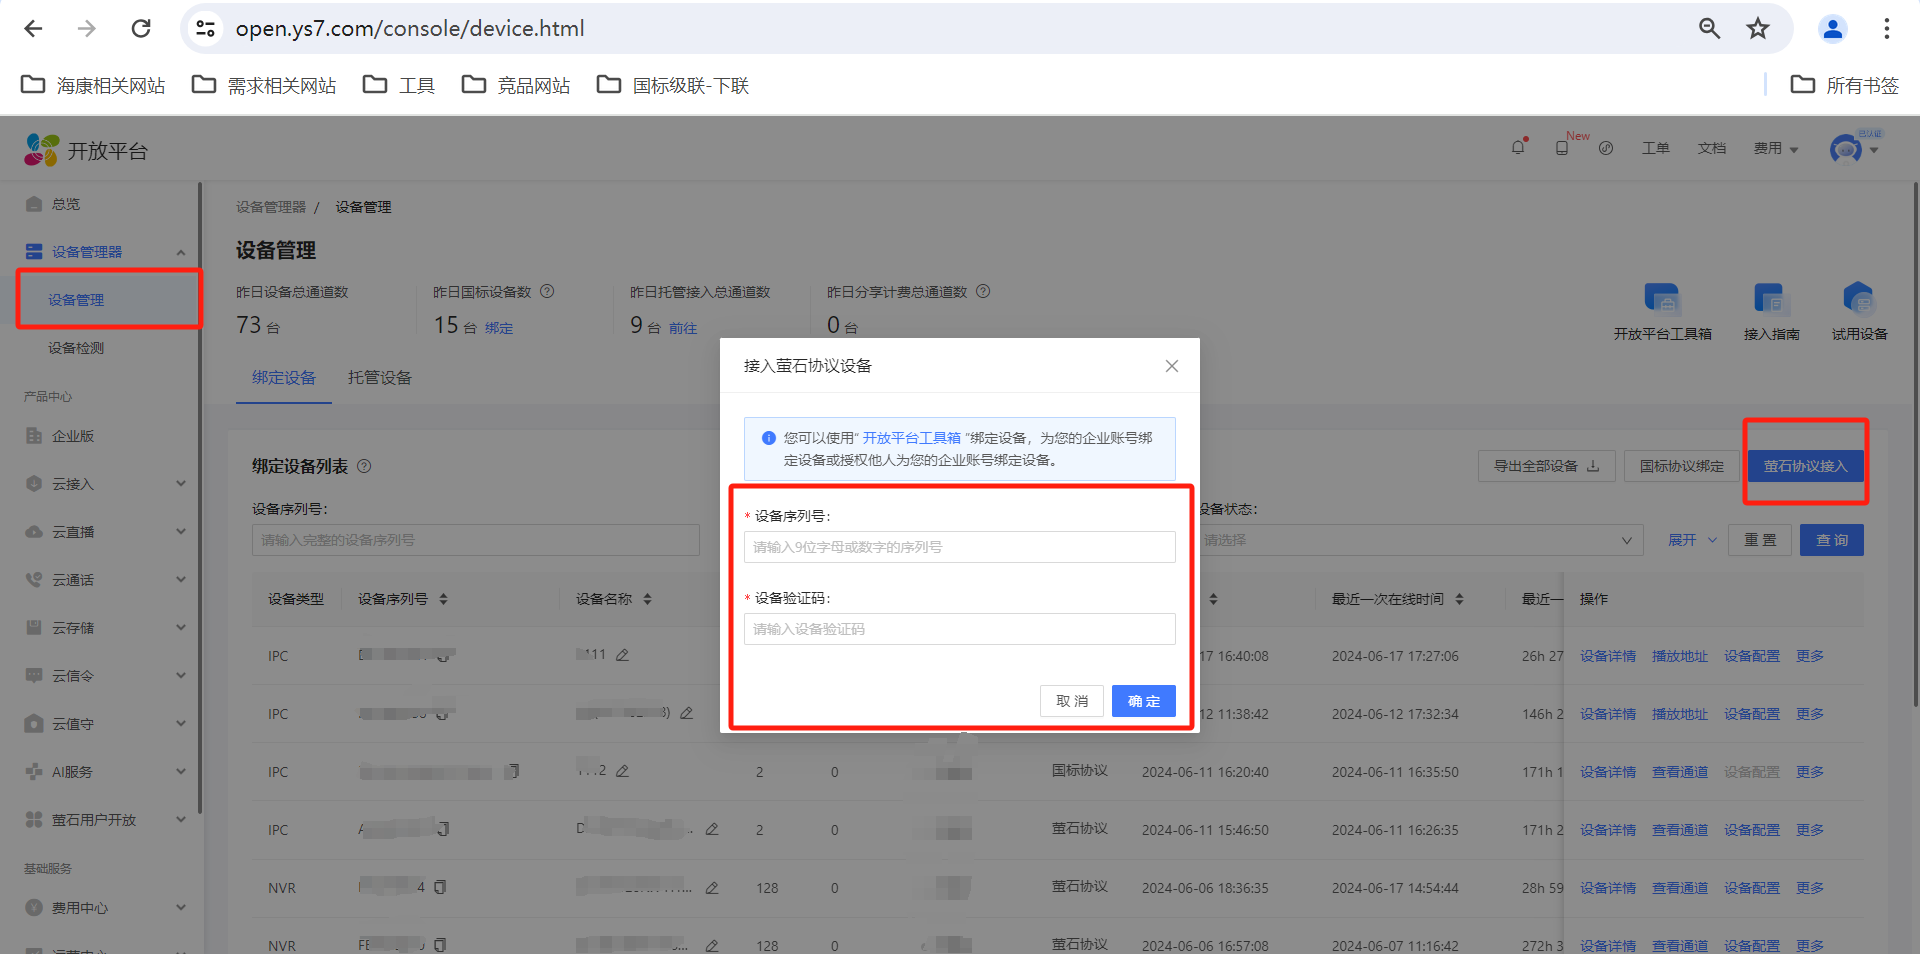Focus the 设备序列号 field in the dialog
This screenshot has width=1920, height=954.
pyautogui.click(x=960, y=547)
